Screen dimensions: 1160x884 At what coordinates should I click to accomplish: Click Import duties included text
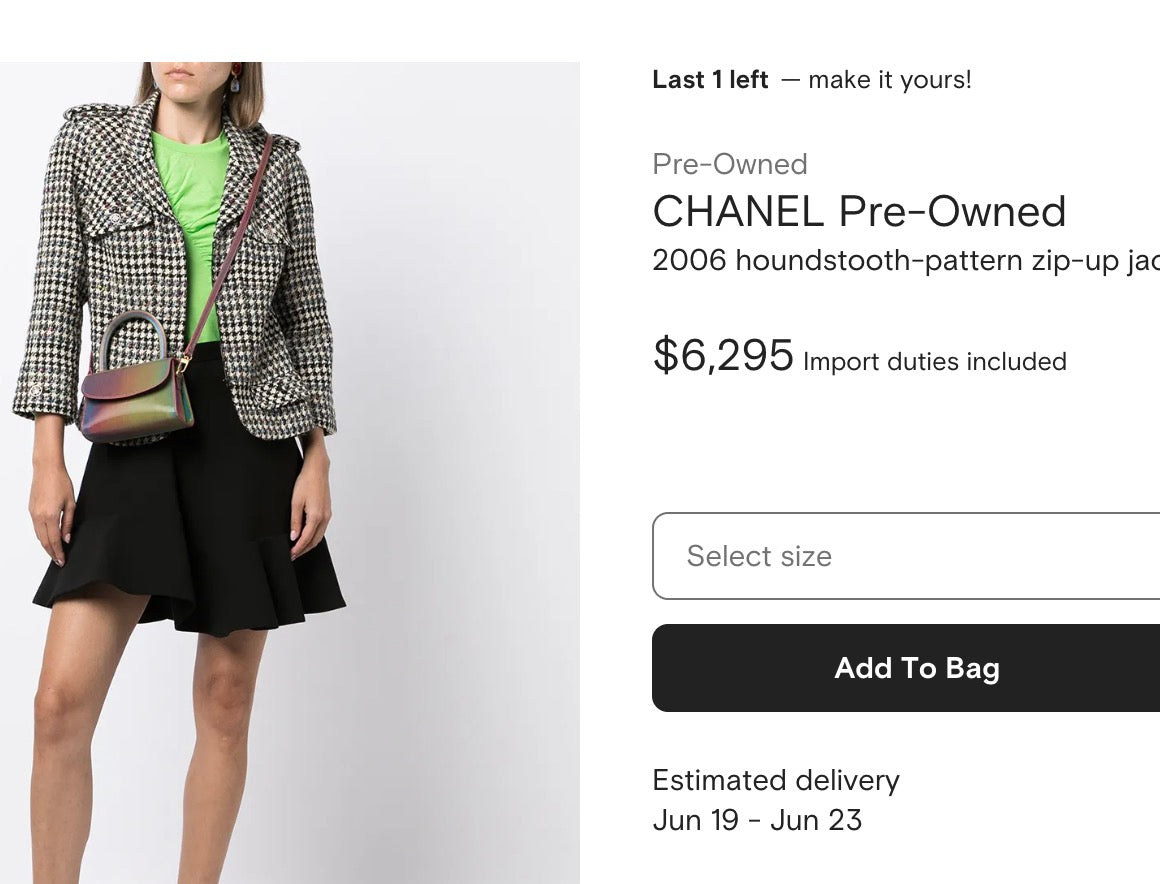point(934,362)
